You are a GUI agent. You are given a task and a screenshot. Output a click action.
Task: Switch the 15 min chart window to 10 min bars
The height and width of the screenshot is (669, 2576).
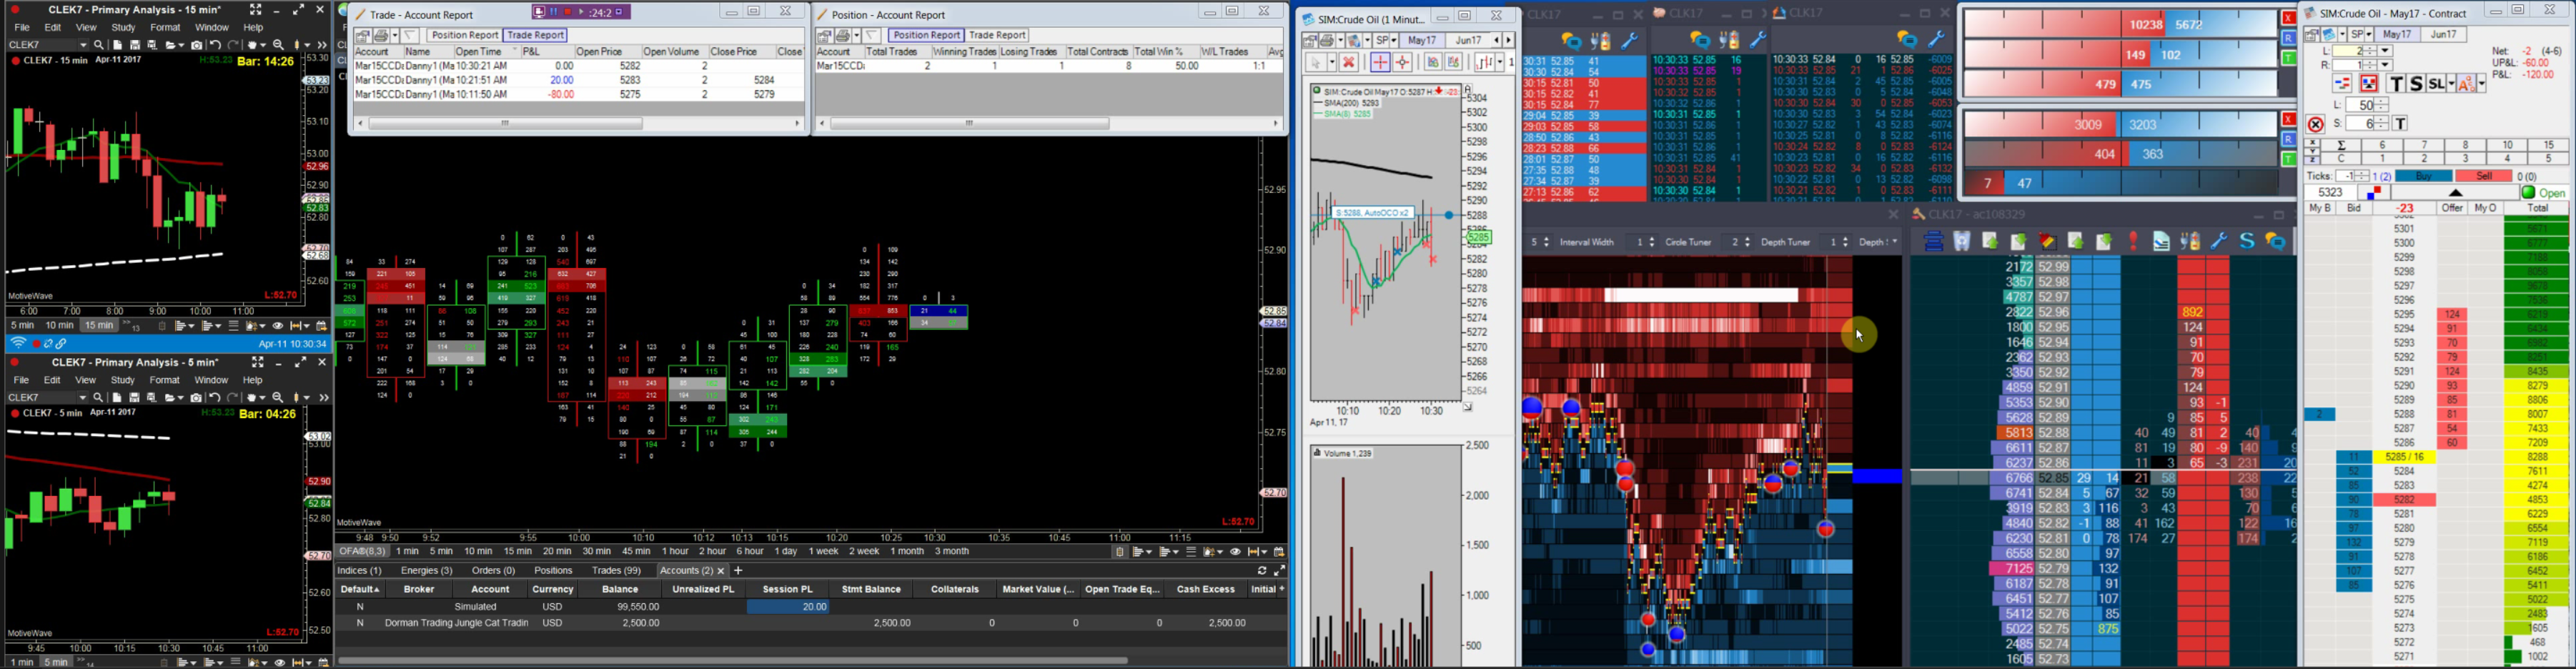[59, 326]
